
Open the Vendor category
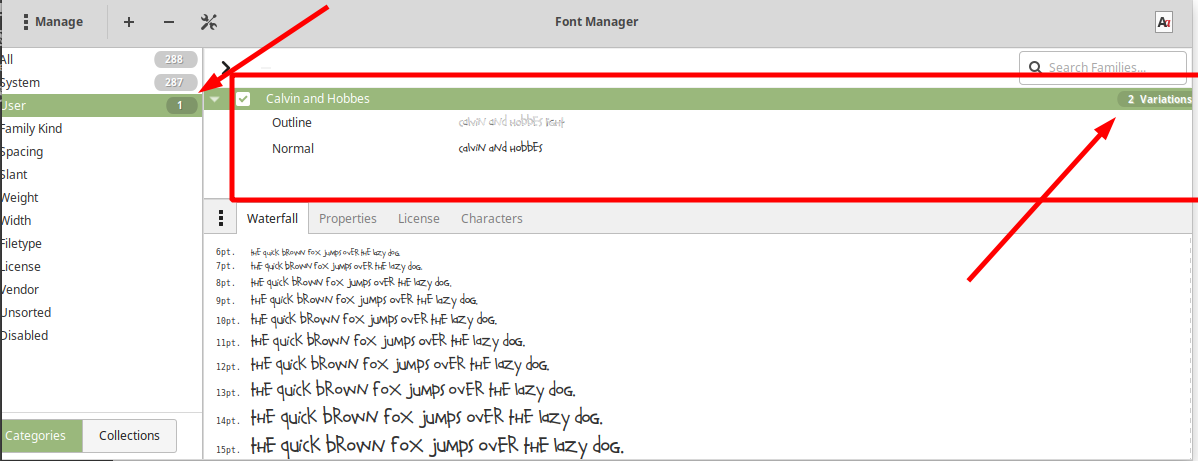click(x=99, y=289)
